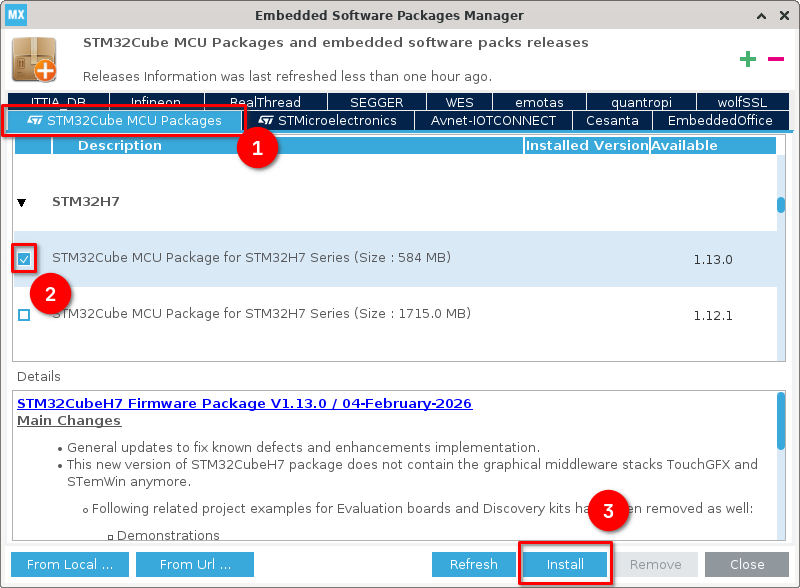The width and height of the screenshot is (800, 588).
Task: Click the package box icon in header
Action: [34, 60]
